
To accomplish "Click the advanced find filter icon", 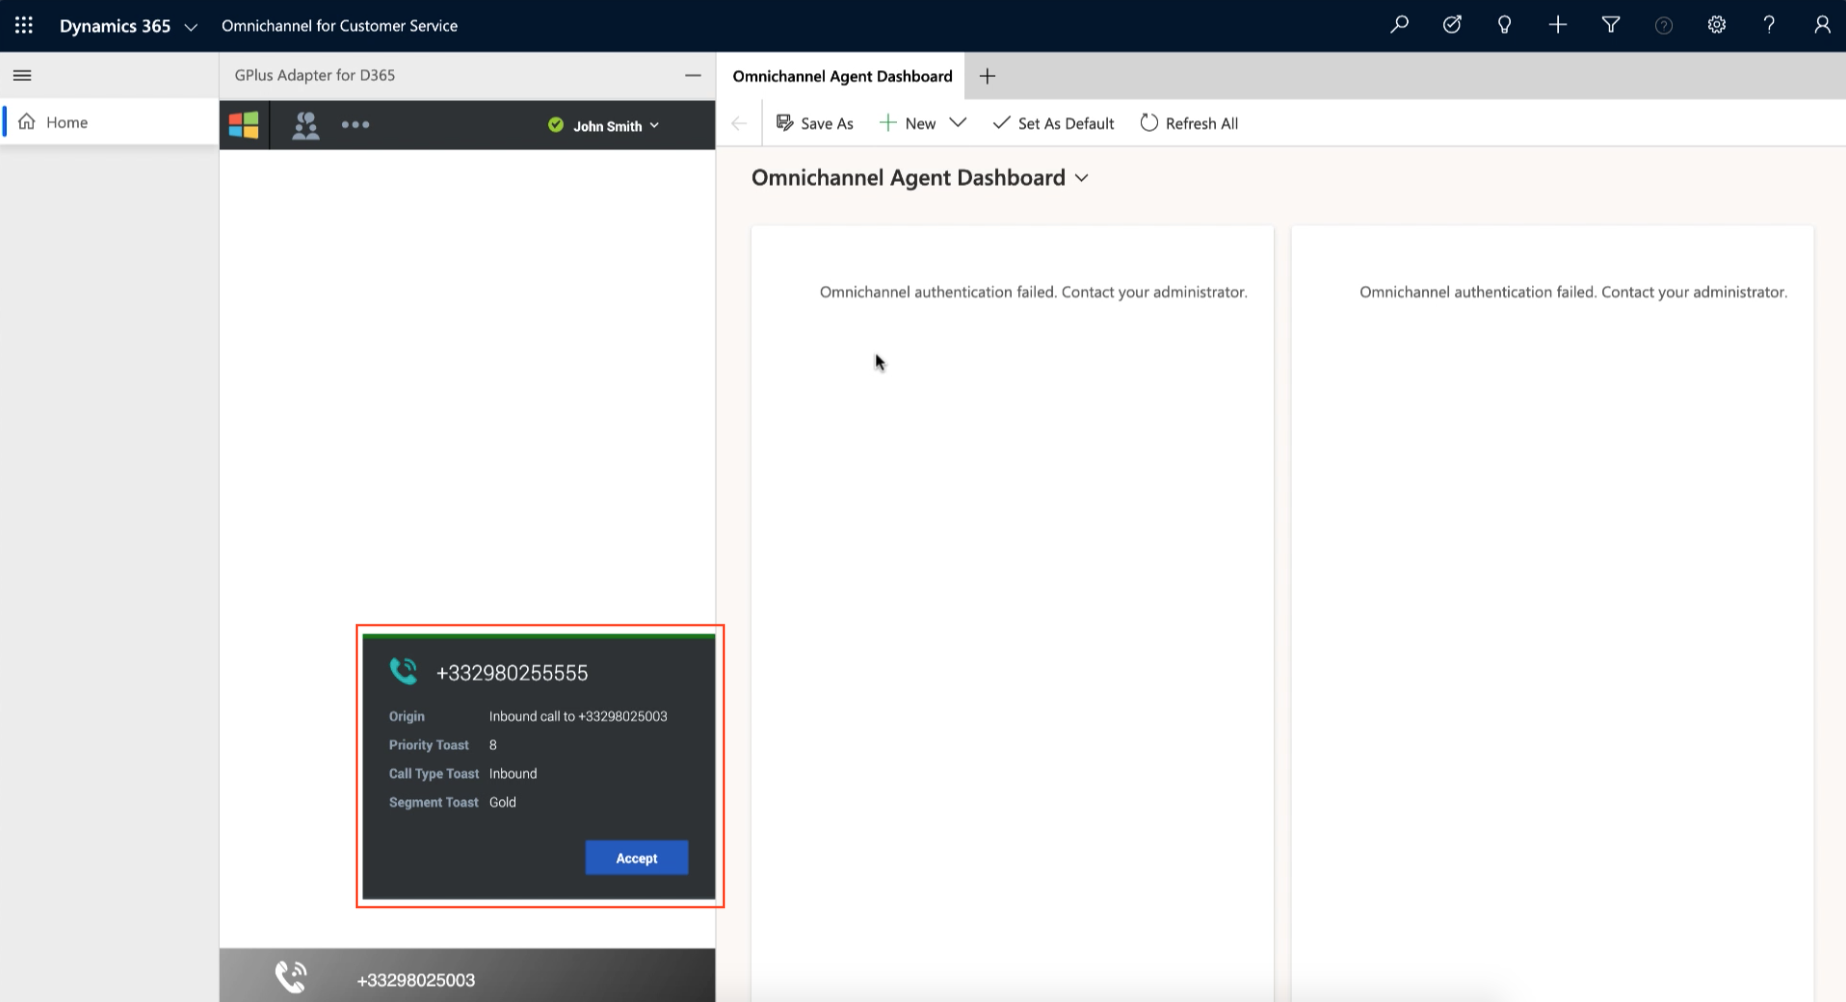I will [1610, 25].
